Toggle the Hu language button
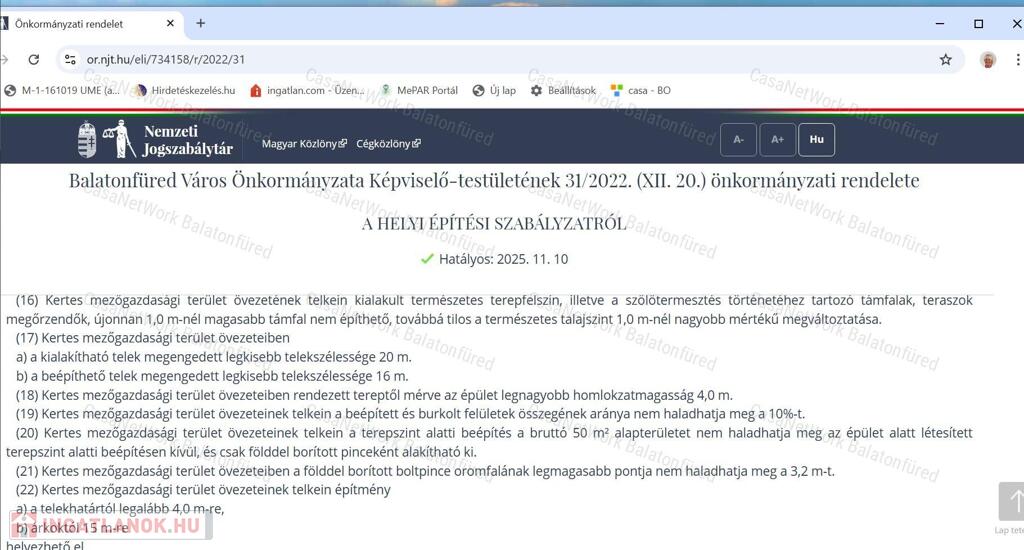This screenshot has height=550, width=1024. [816, 140]
